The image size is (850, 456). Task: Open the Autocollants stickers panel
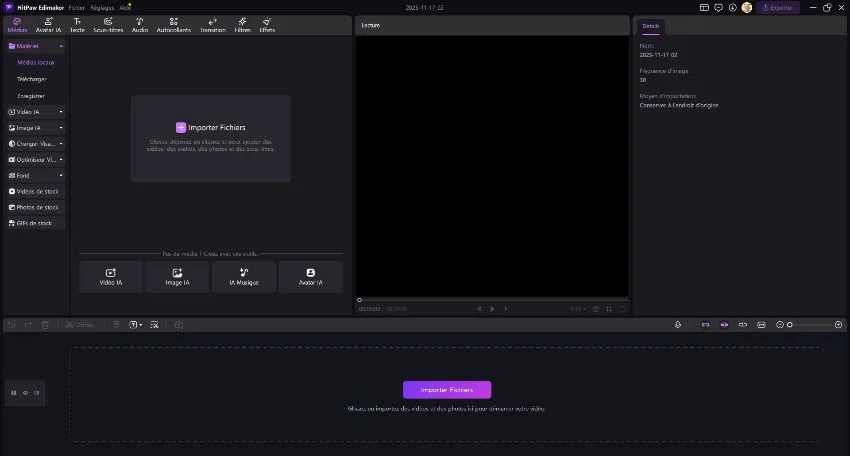click(x=174, y=25)
